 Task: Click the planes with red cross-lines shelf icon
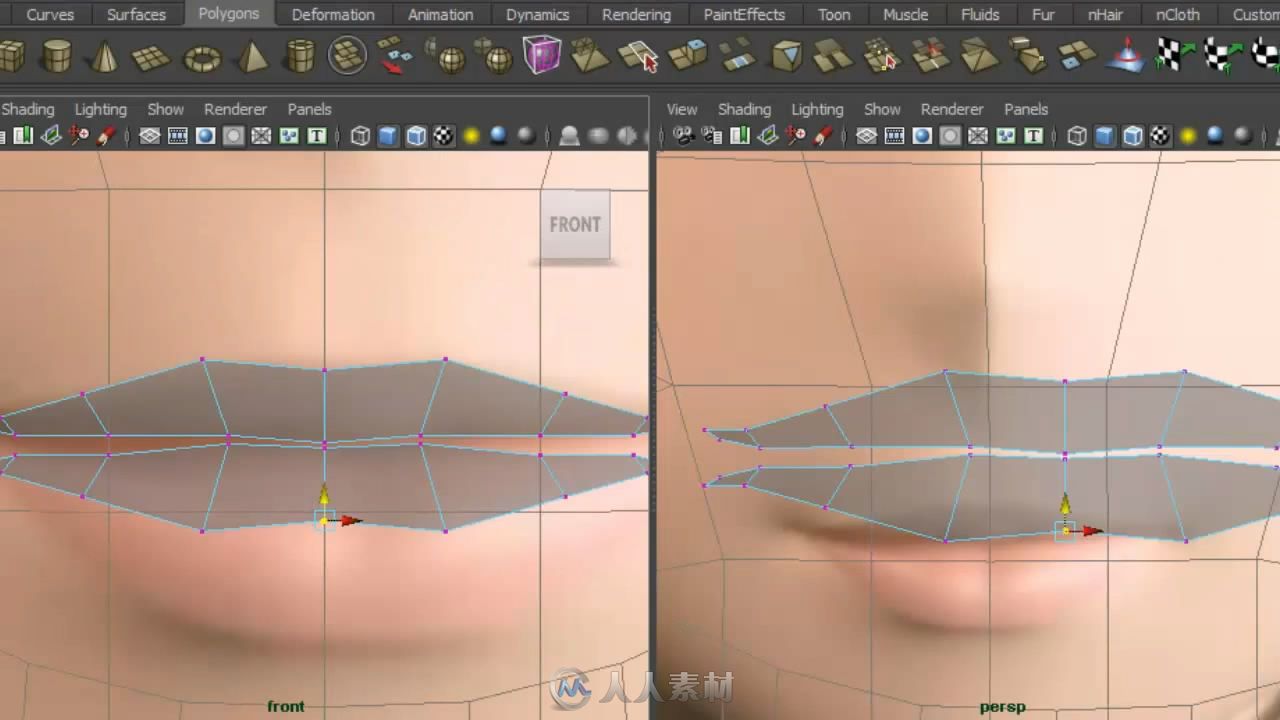[931, 56]
